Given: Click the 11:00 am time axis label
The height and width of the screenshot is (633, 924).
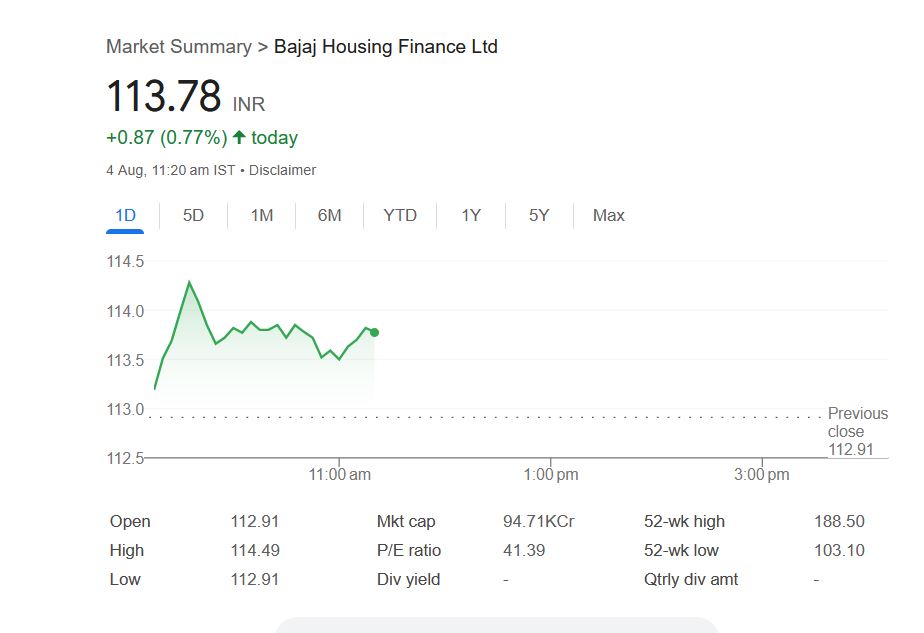Looking at the screenshot, I should (340, 475).
